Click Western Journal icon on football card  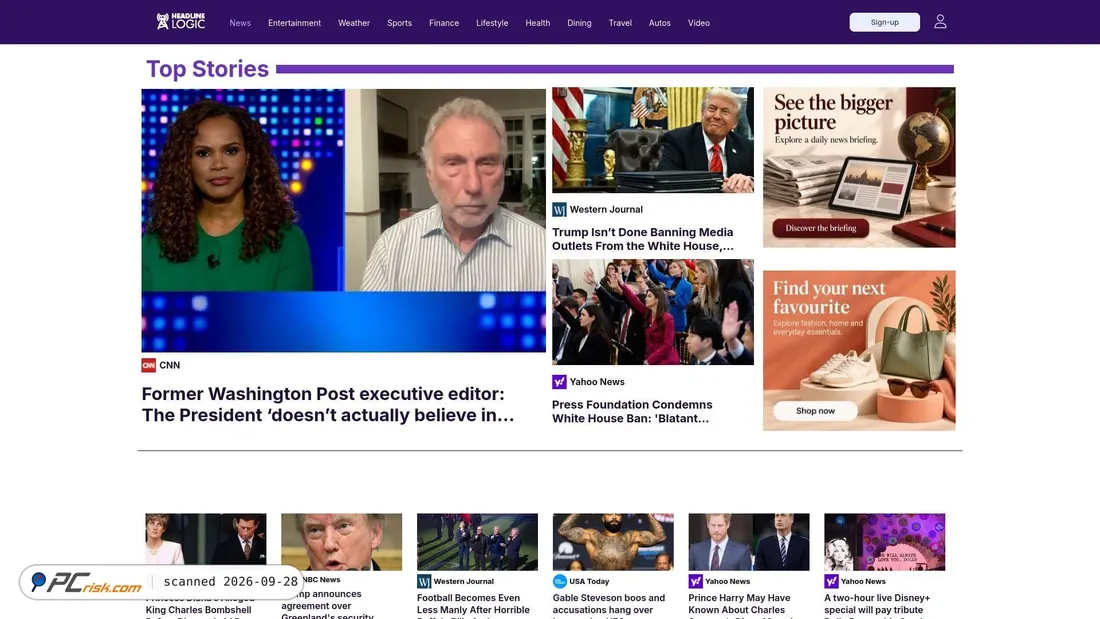pyautogui.click(x=424, y=581)
